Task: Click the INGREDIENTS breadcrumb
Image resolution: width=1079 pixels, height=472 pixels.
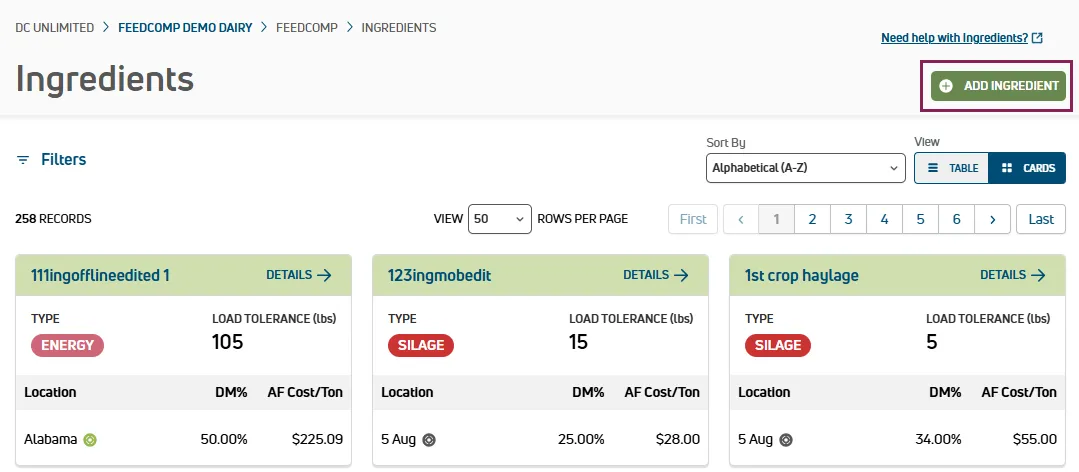Action: 399,28
